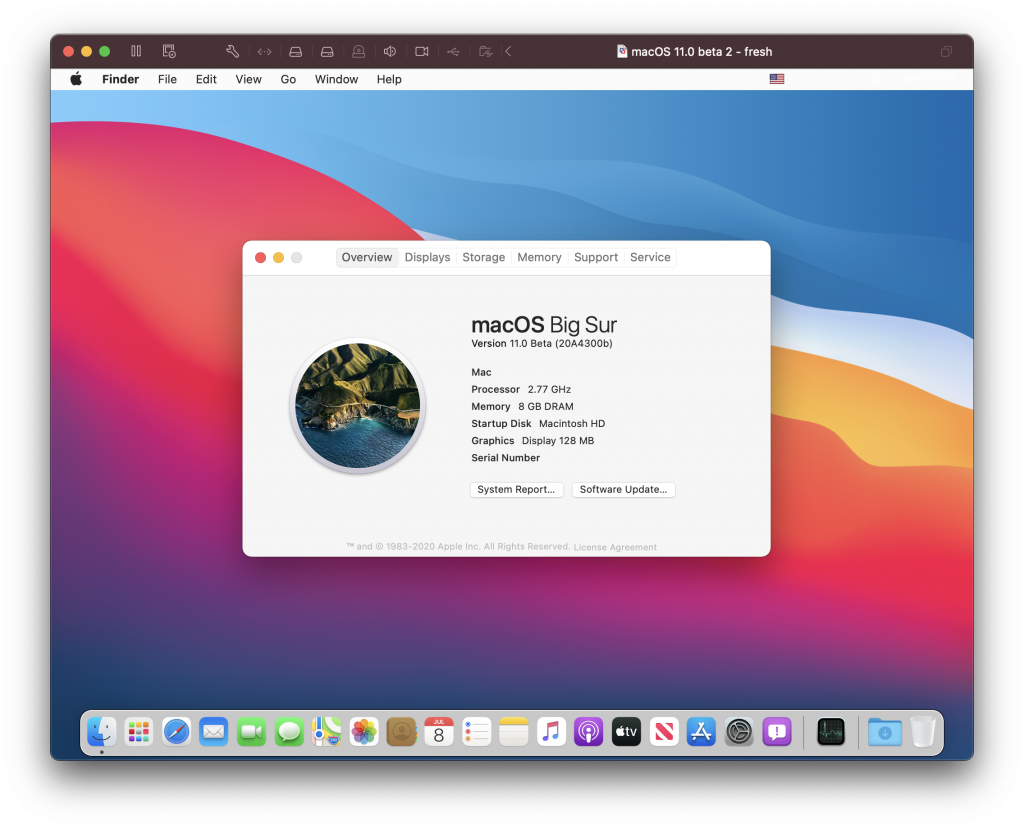Click the USB devices icon in VM toolbar

point(453,52)
